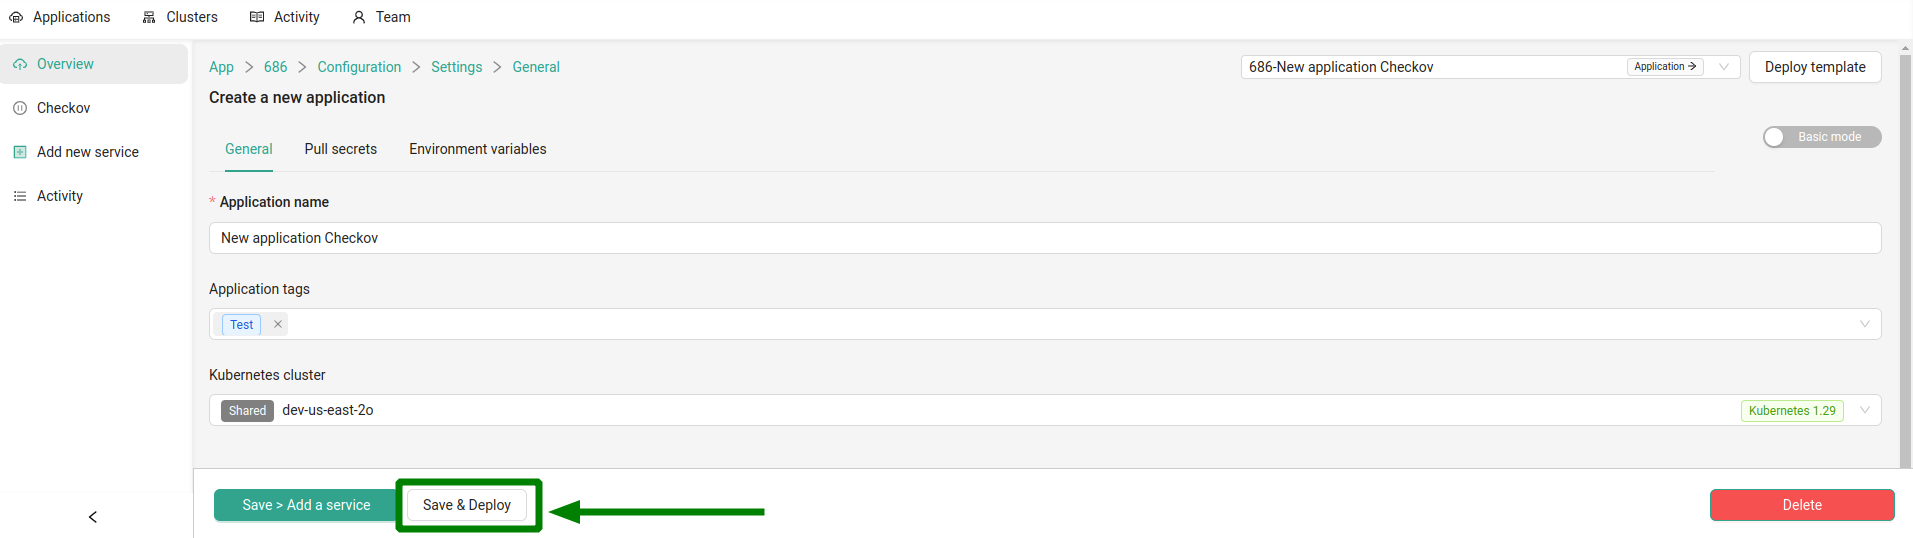The height and width of the screenshot is (538, 1913).
Task: Click the Activity icon in top navigation
Action: pos(257,17)
